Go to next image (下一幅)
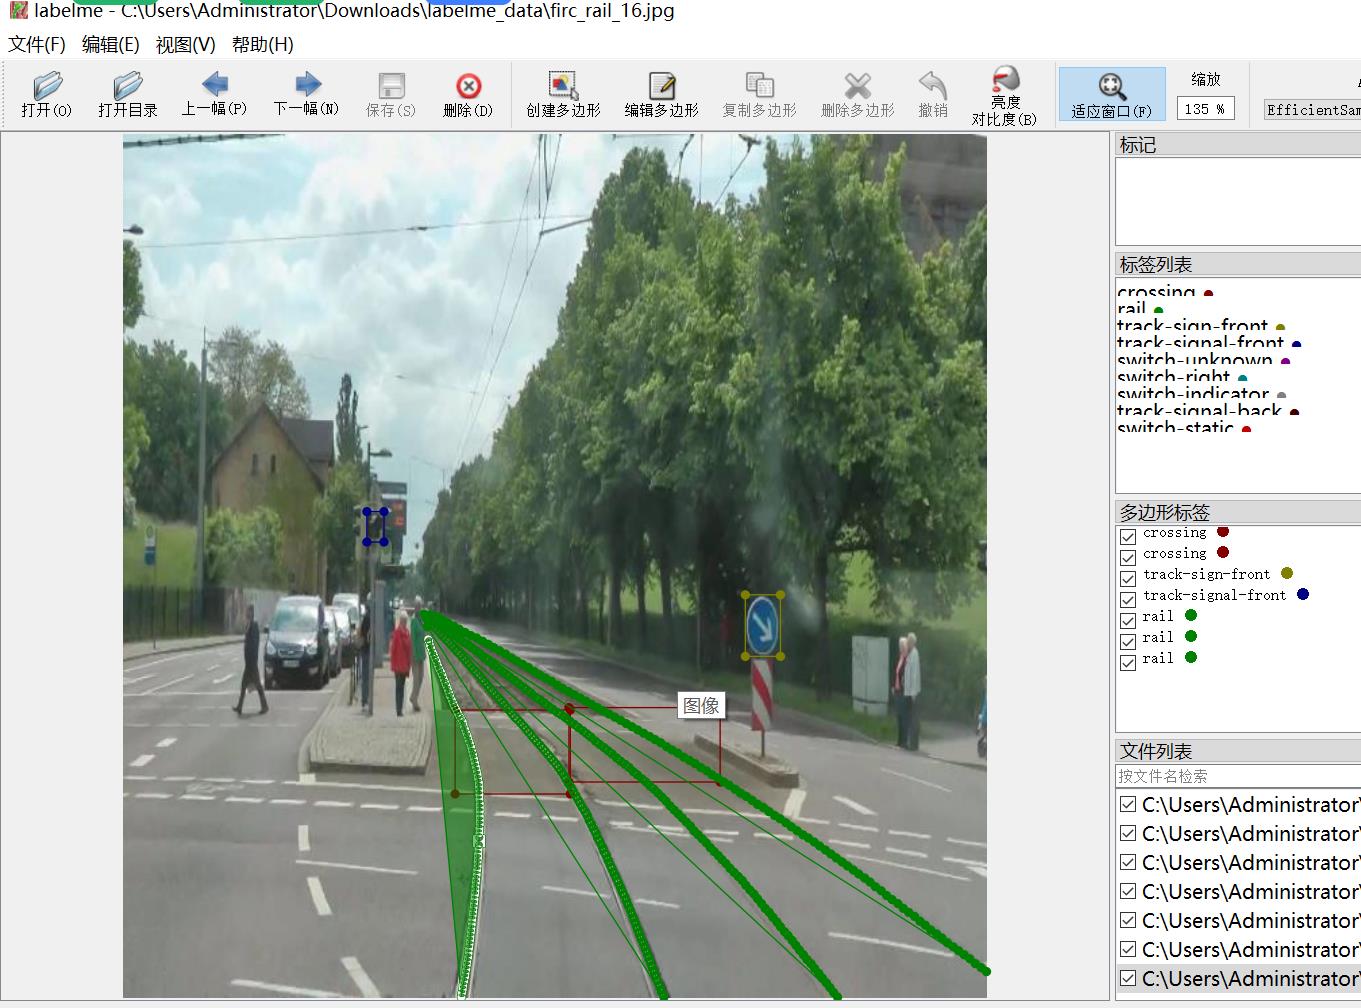 click(x=306, y=94)
